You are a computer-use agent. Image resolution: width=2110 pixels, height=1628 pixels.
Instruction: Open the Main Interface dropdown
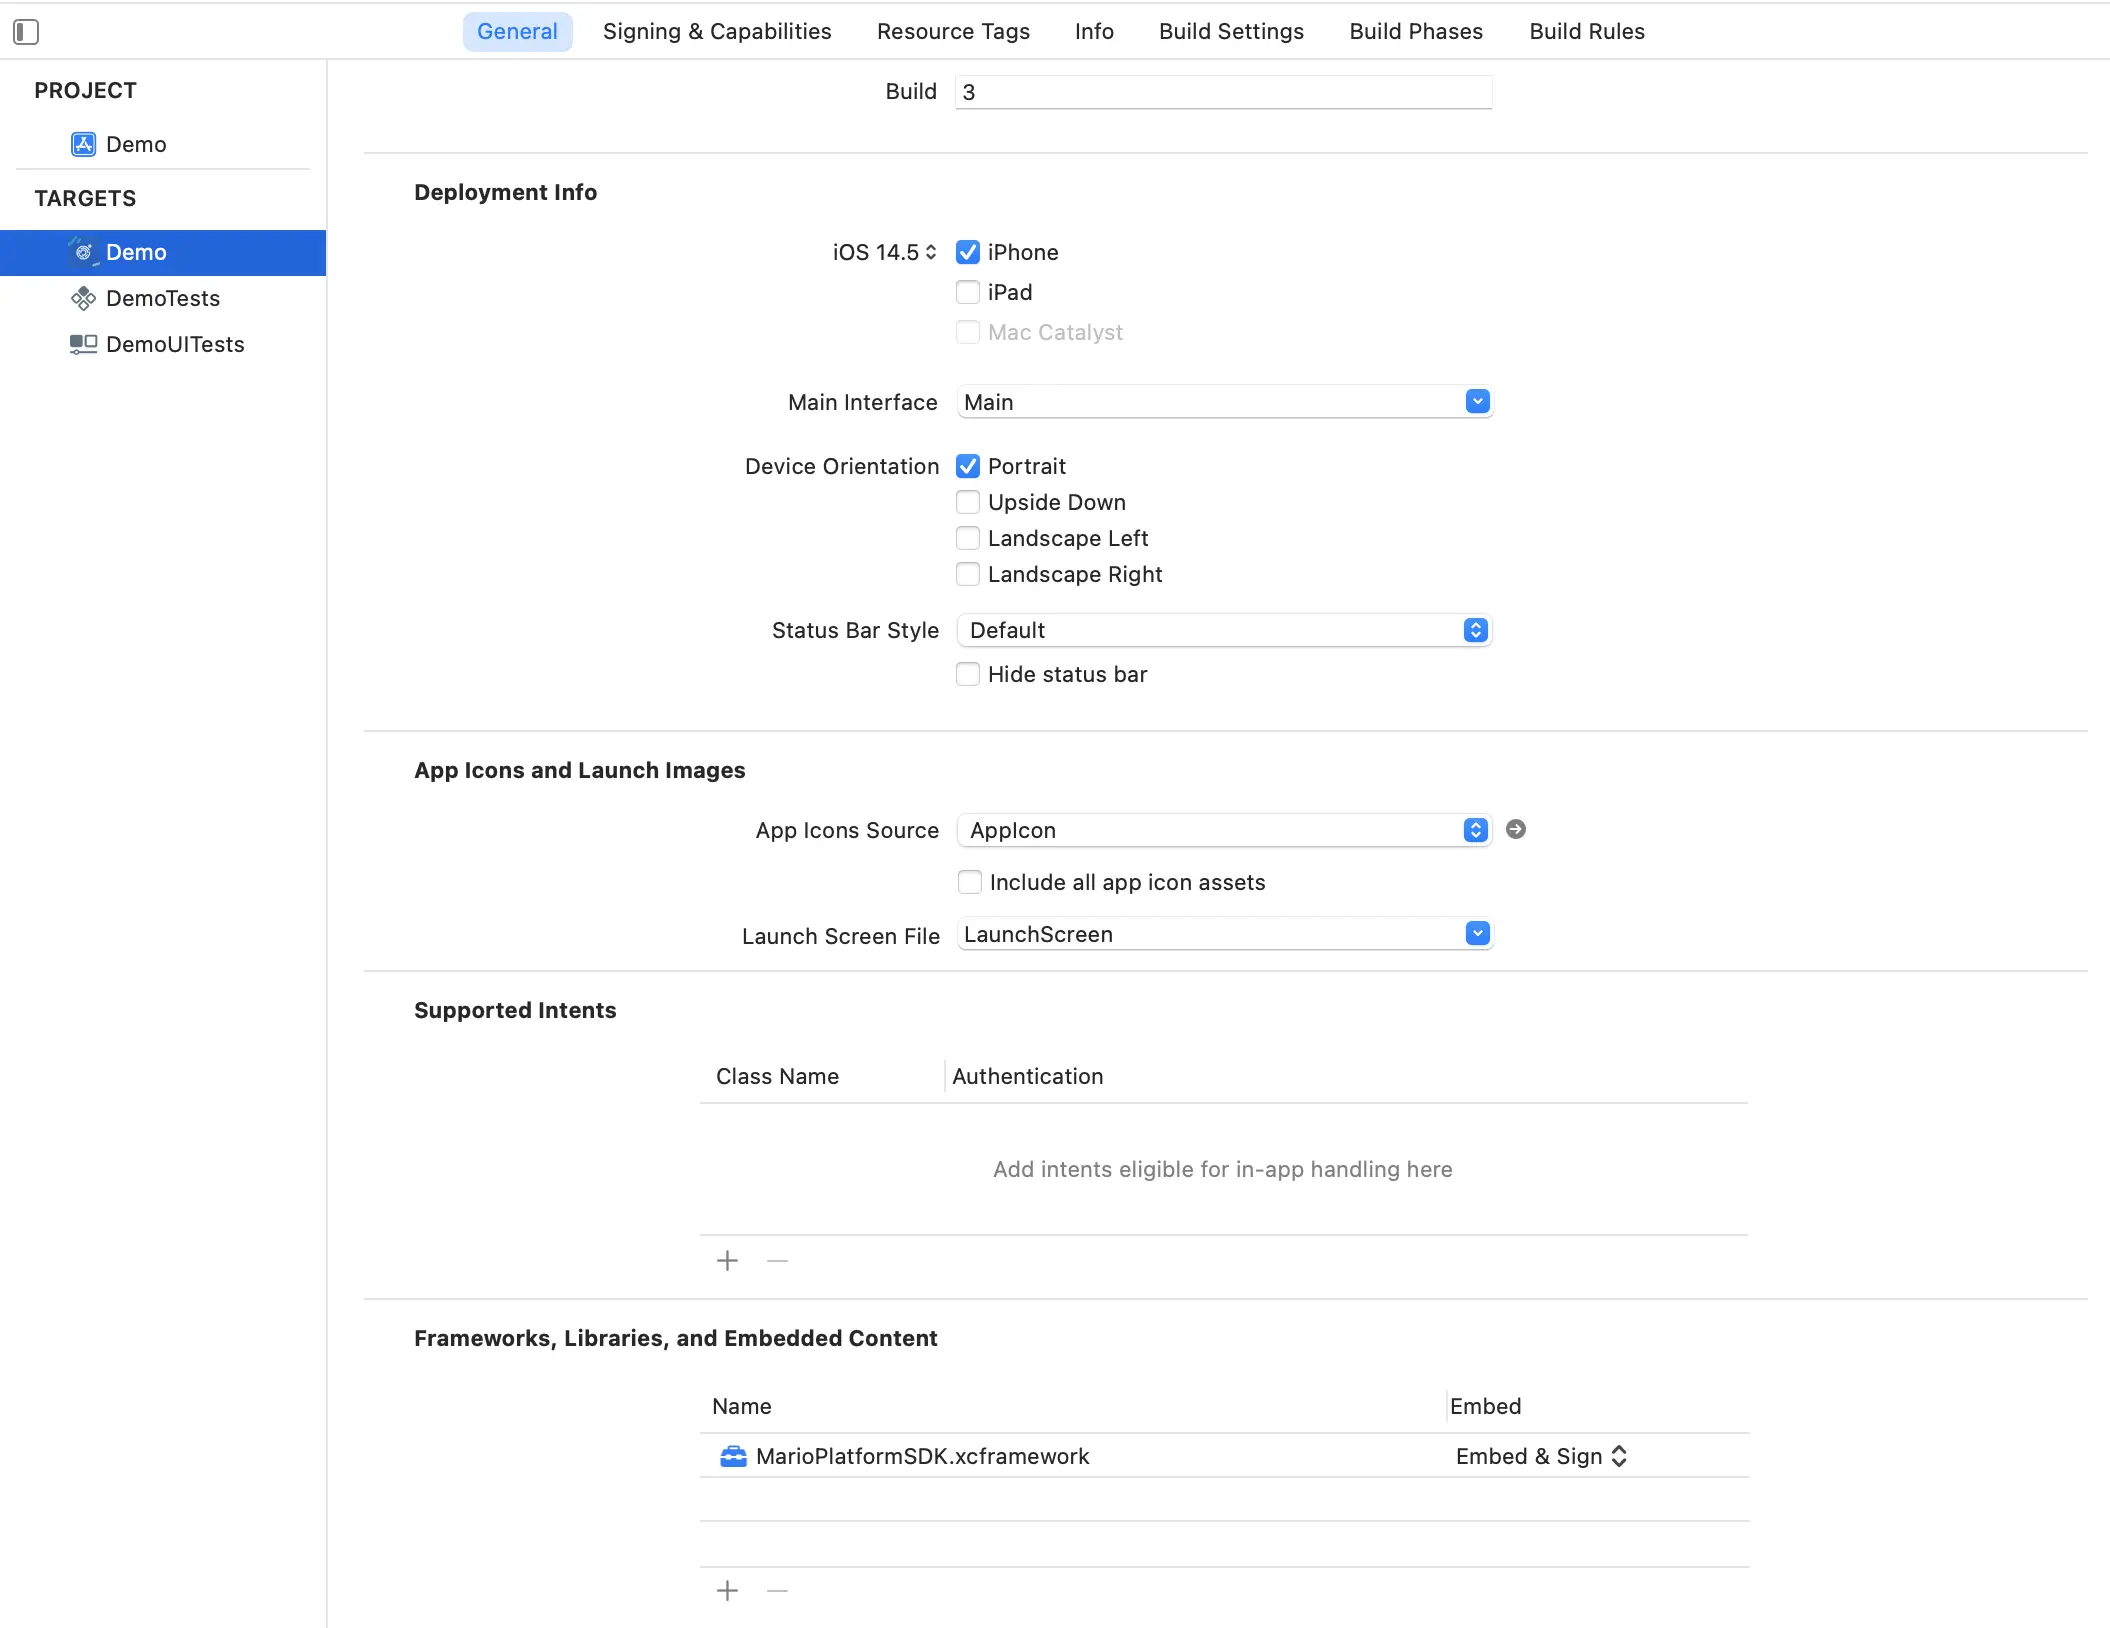click(1476, 402)
